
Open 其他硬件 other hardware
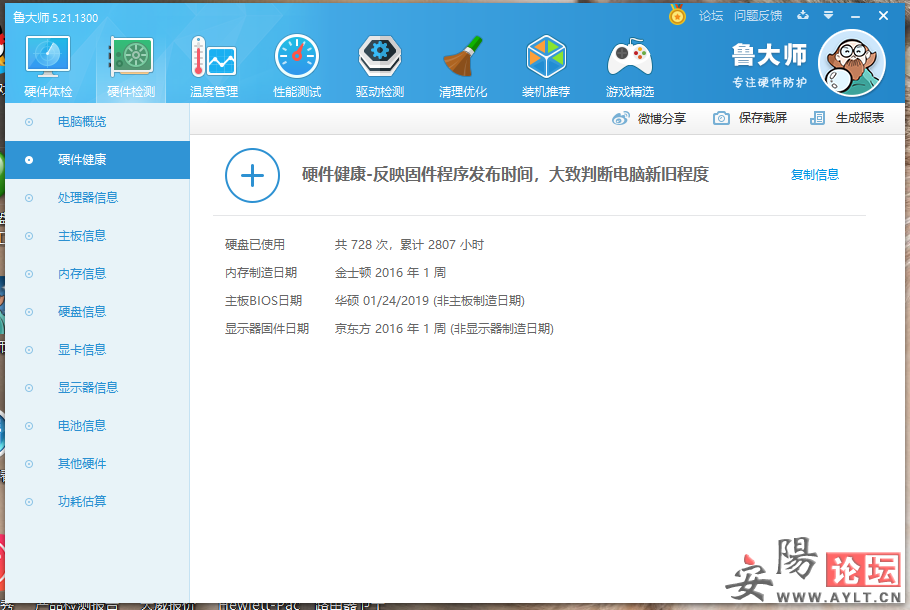98,464
